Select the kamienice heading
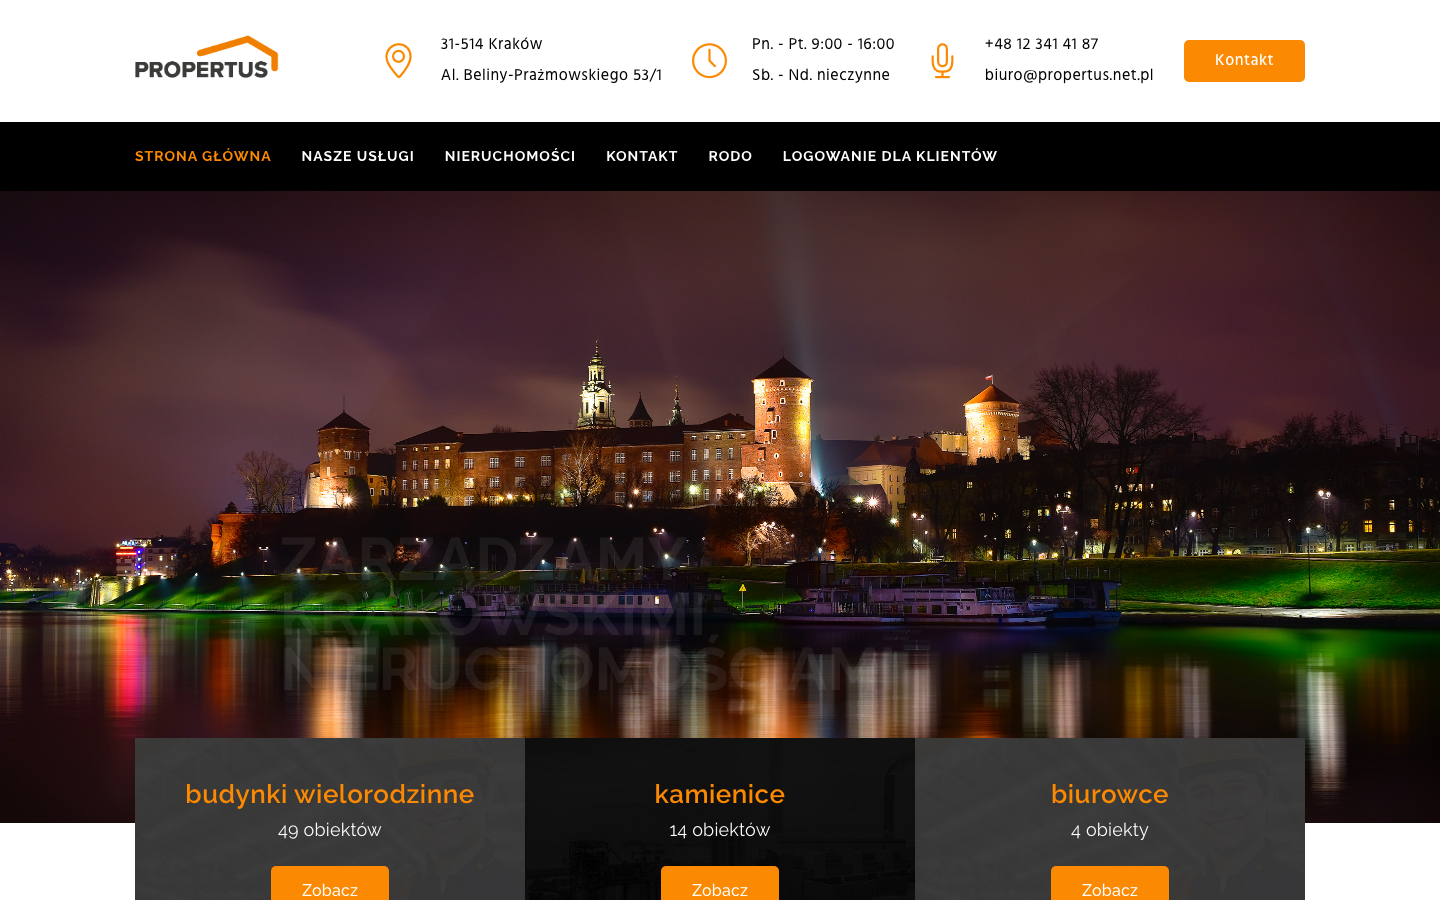Image resolution: width=1440 pixels, height=900 pixels. tap(720, 794)
